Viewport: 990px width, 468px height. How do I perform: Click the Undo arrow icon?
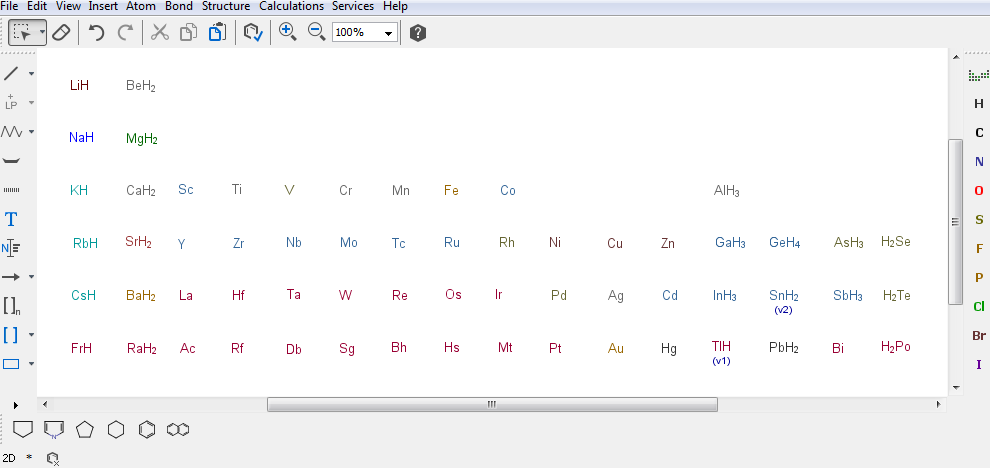click(96, 33)
